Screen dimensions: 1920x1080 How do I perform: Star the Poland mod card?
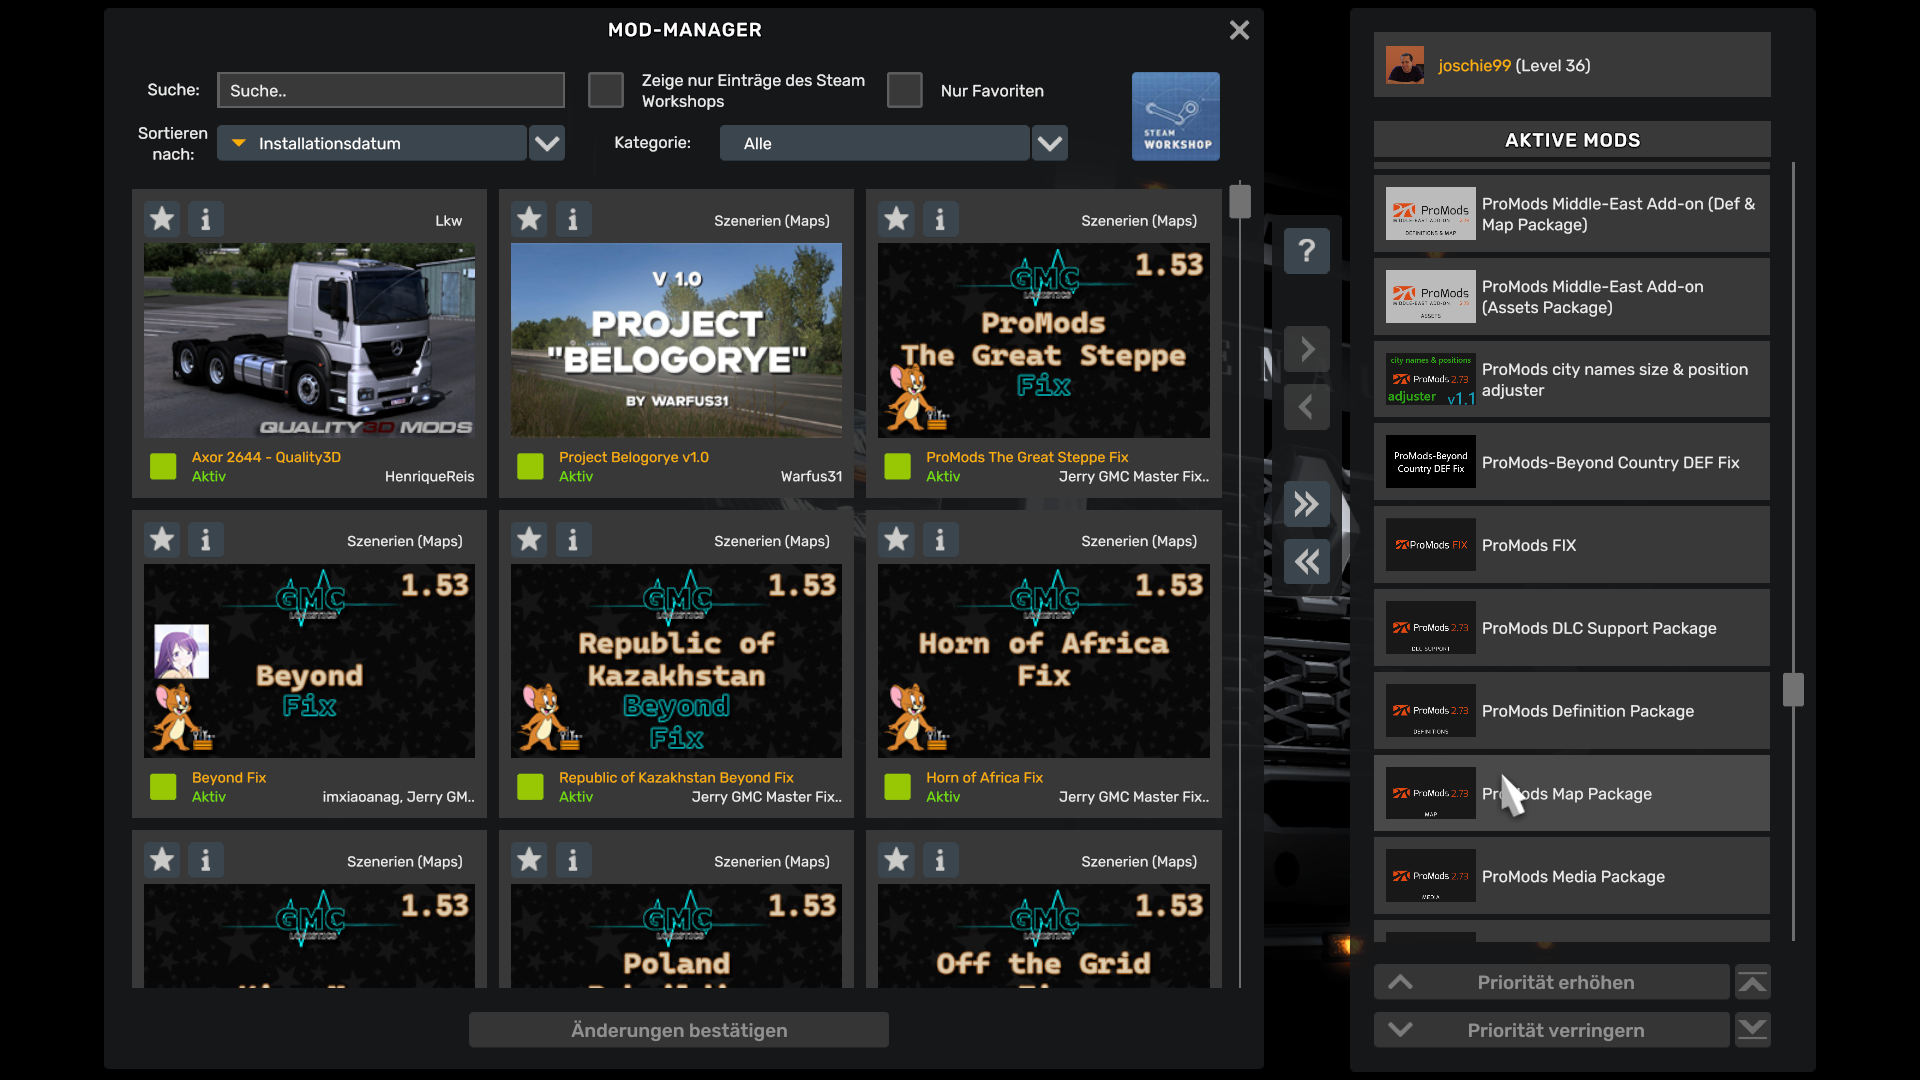click(529, 860)
